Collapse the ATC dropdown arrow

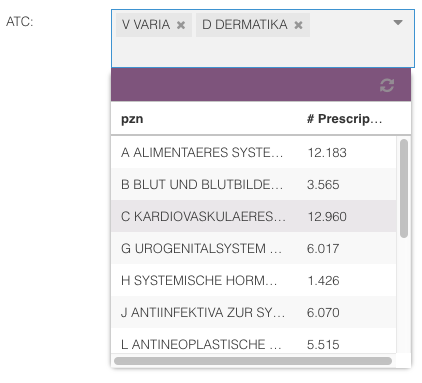398,22
